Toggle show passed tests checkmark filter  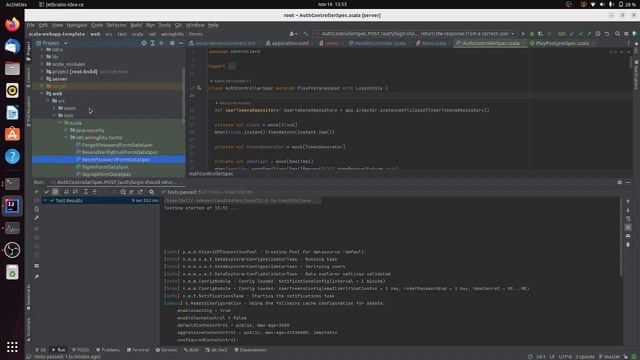[47, 192]
